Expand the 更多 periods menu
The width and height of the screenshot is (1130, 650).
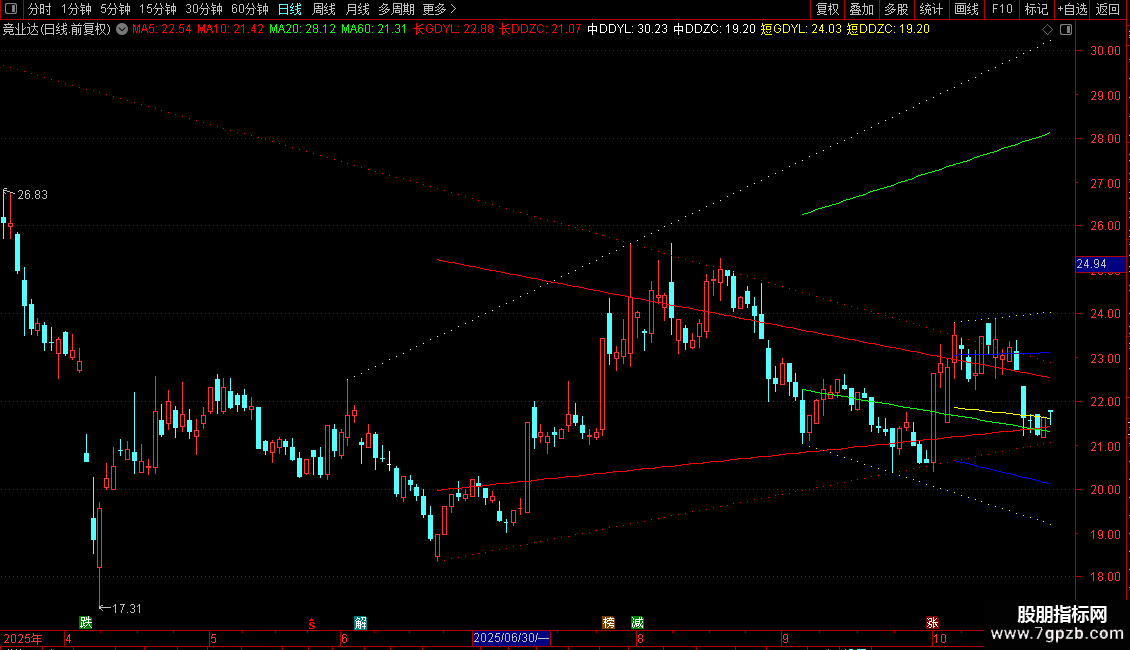(x=440, y=9)
